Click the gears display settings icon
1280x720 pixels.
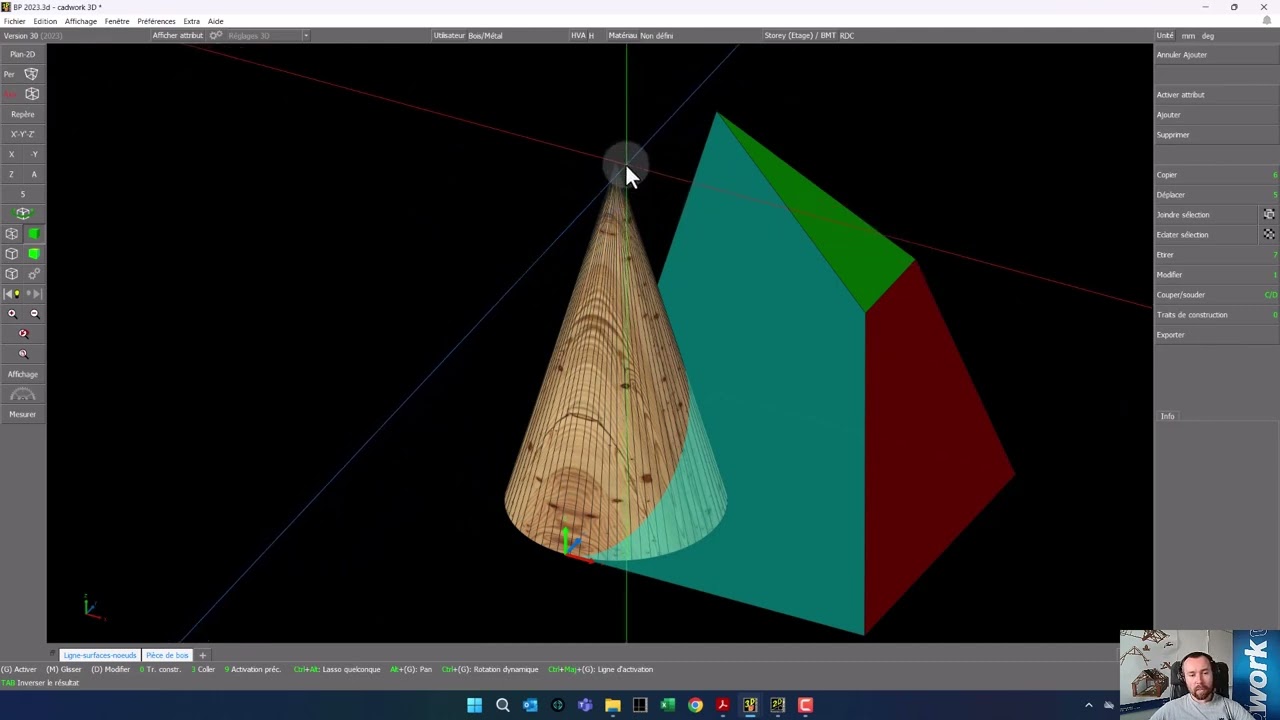(34, 274)
